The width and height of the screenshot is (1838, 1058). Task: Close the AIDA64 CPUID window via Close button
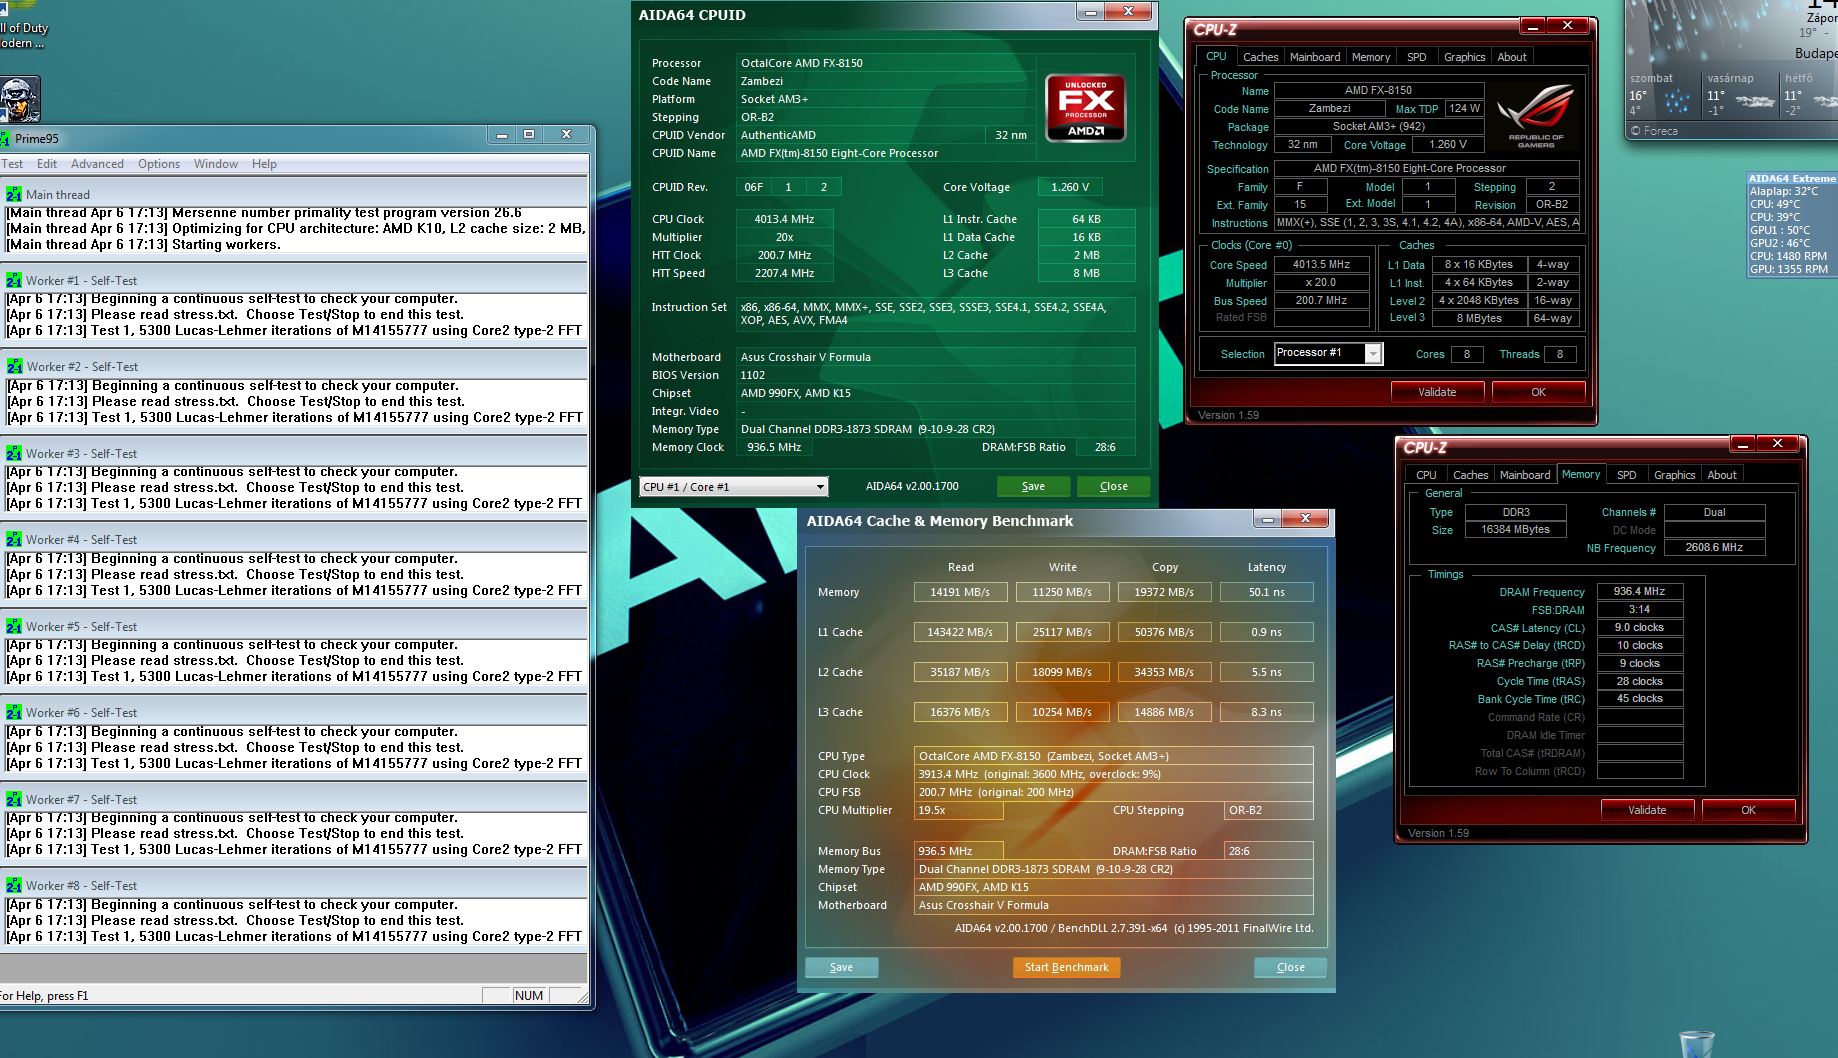coord(1113,487)
